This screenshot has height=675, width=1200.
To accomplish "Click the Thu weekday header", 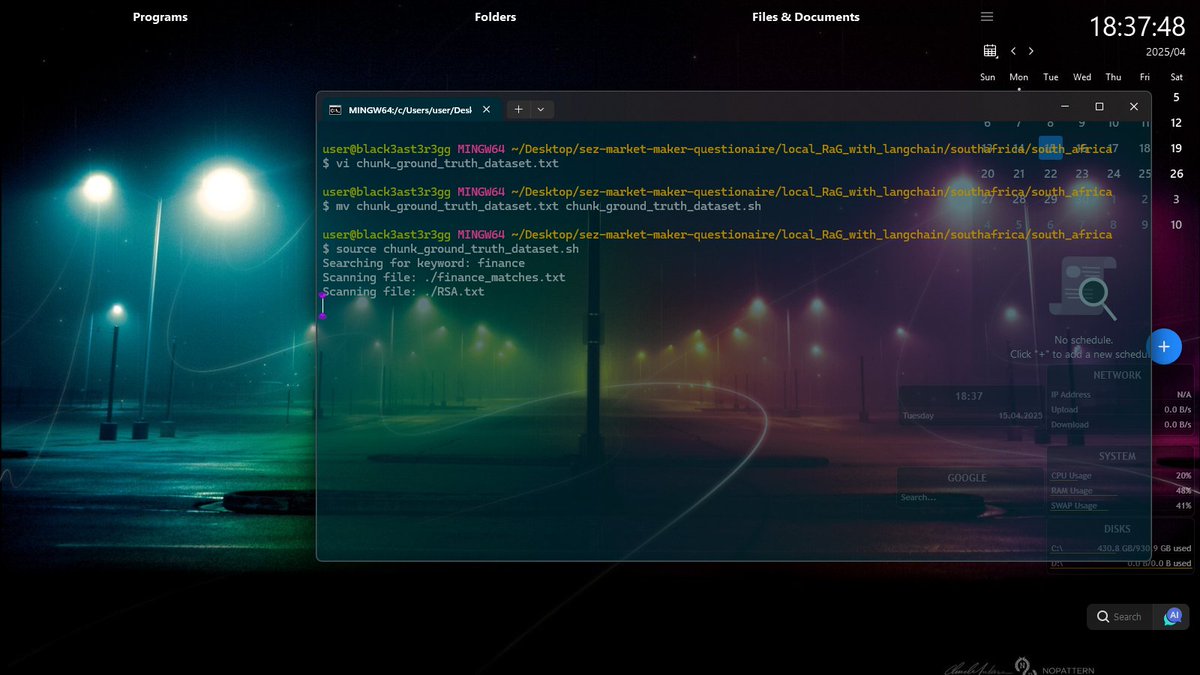I will pyautogui.click(x=1113, y=77).
